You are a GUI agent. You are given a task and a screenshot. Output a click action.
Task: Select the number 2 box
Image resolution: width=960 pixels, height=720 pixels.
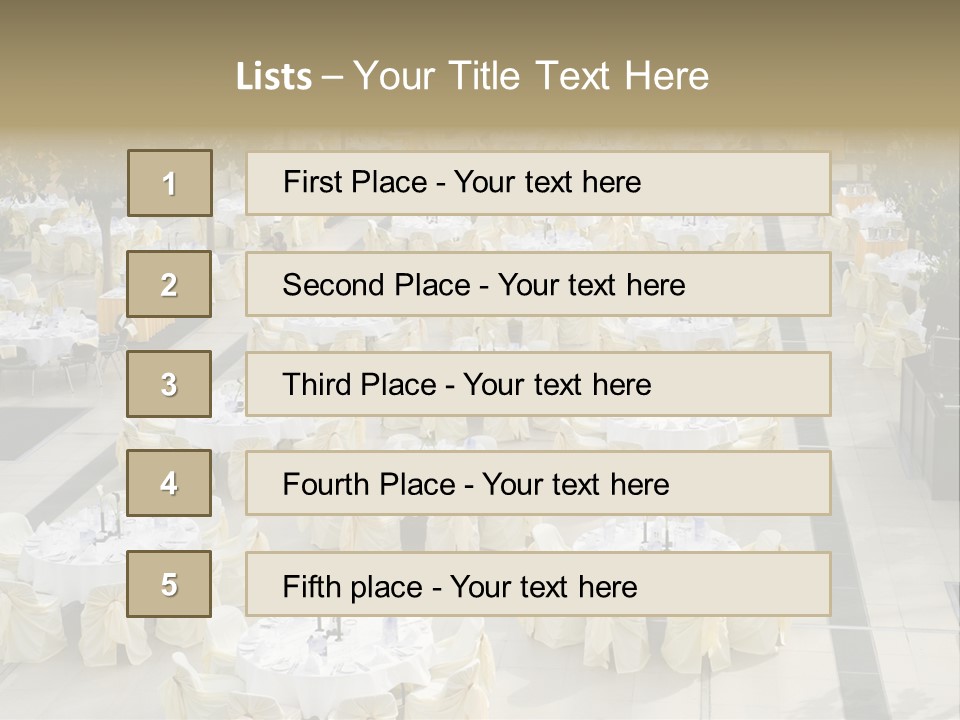tap(170, 284)
